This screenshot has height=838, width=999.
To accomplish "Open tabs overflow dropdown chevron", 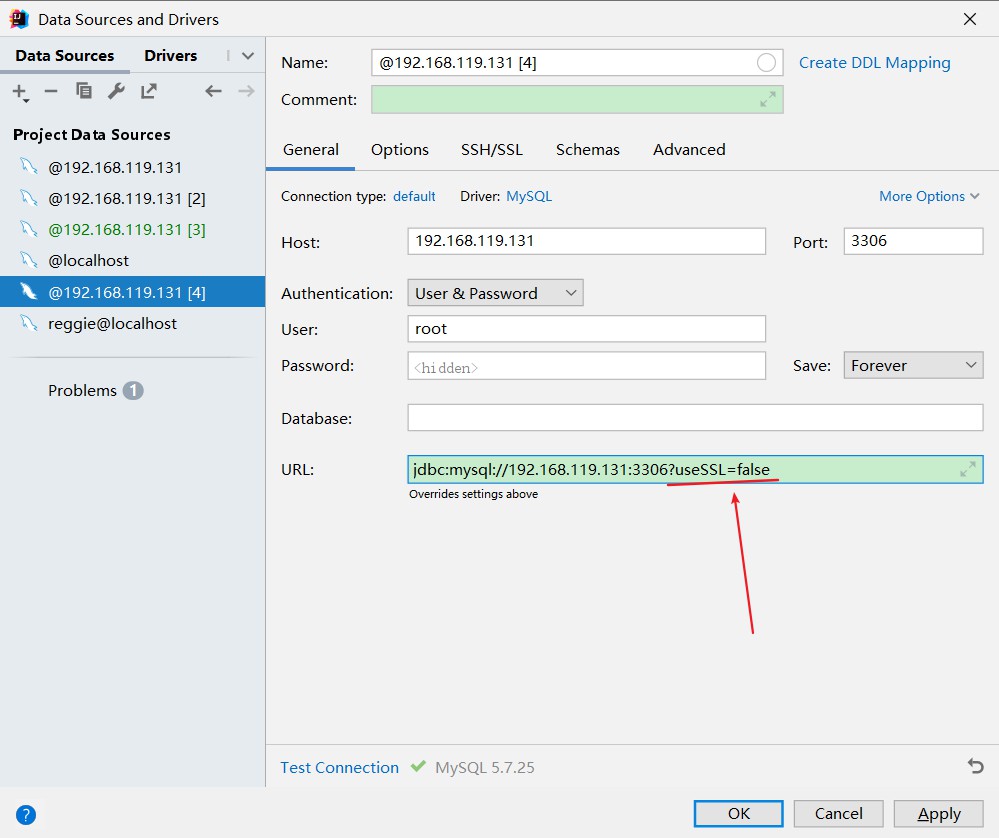I will (248, 56).
